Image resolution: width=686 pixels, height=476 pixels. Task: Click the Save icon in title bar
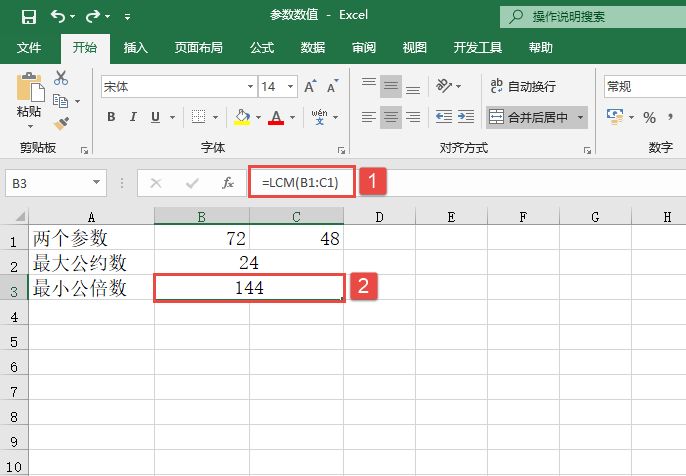(28, 17)
